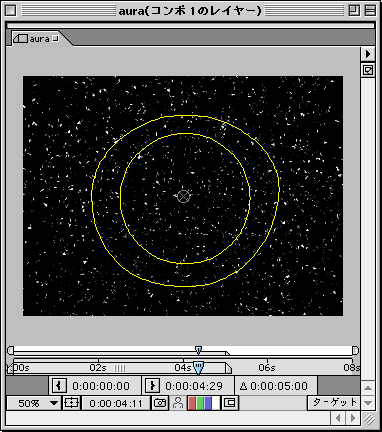Click the current time 0:00:04:11 field
Screen dimensions: 382x432
(116, 403)
